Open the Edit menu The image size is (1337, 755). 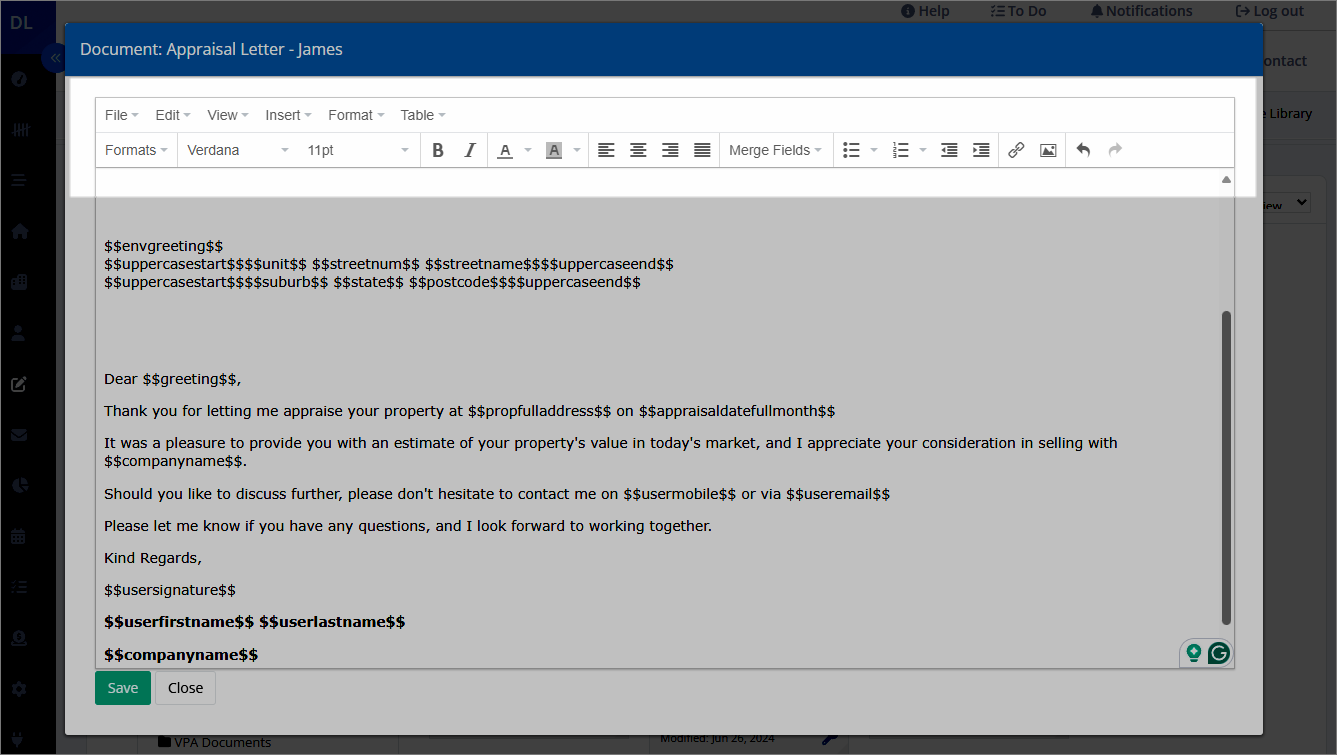click(173, 115)
